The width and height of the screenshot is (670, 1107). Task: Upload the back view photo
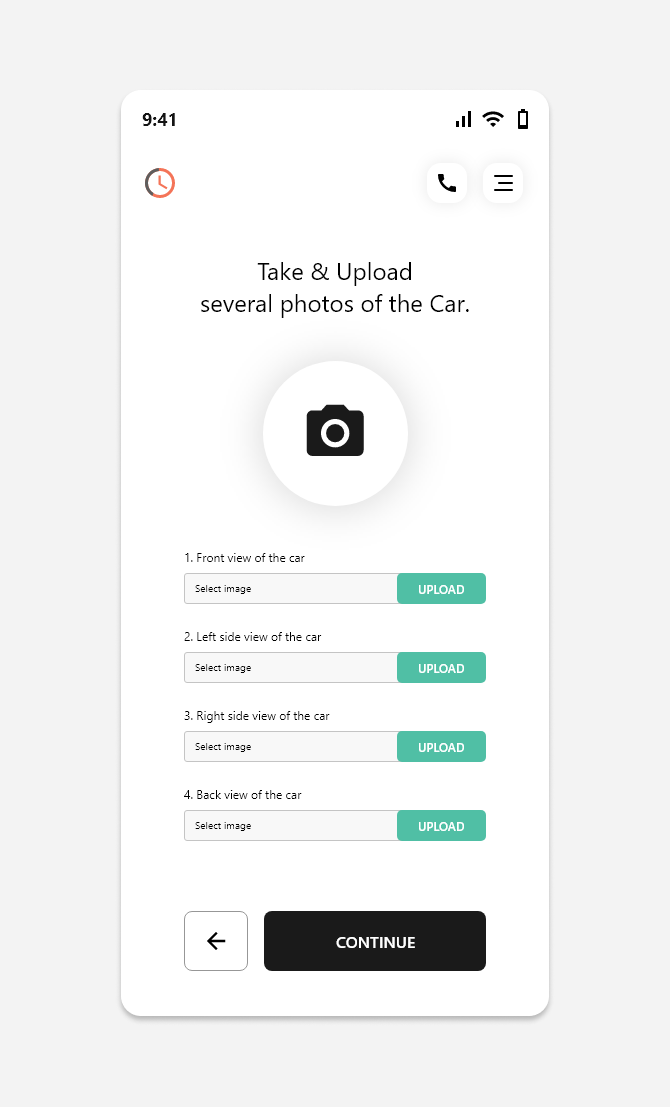tap(441, 826)
